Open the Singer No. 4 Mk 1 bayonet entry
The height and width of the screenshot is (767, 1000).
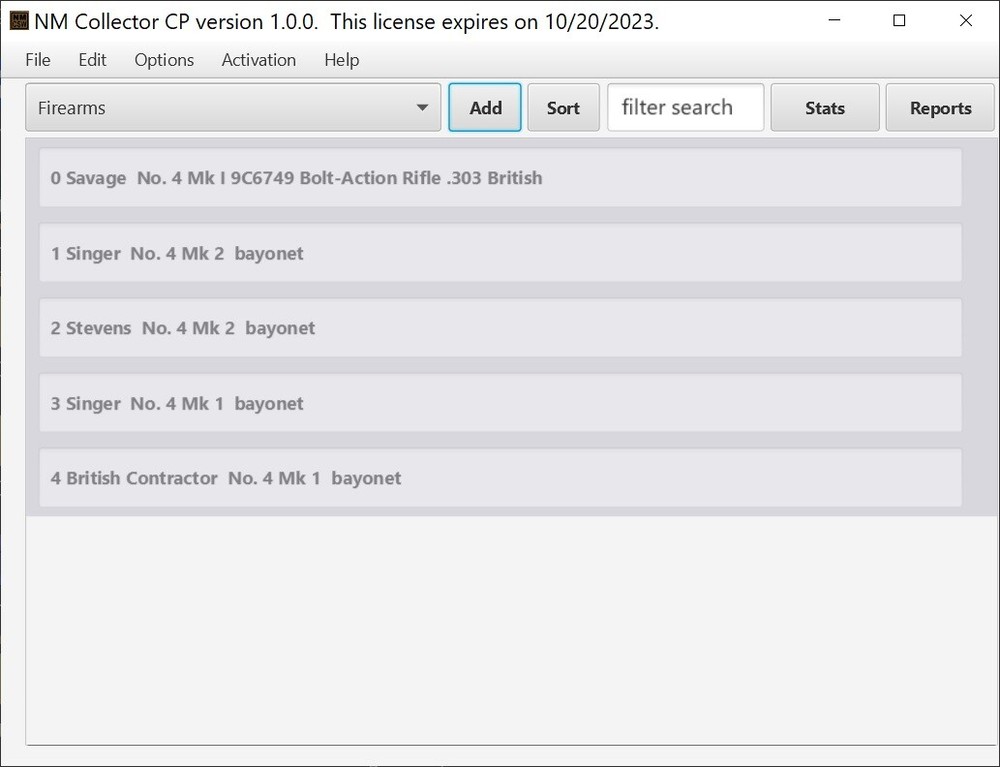tap(499, 403)
